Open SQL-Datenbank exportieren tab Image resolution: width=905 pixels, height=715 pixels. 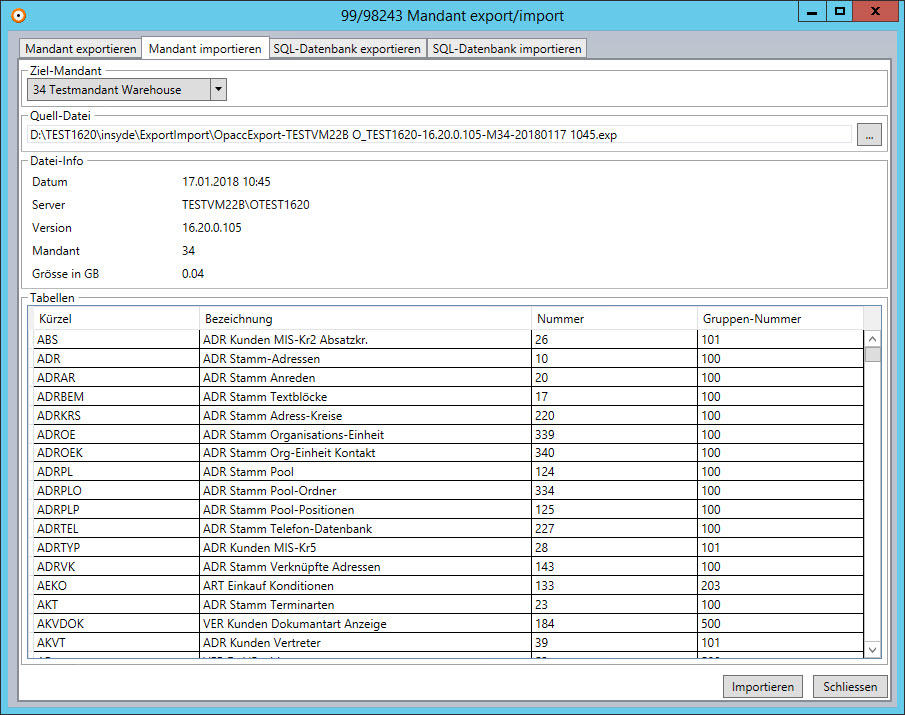(347, 48)
